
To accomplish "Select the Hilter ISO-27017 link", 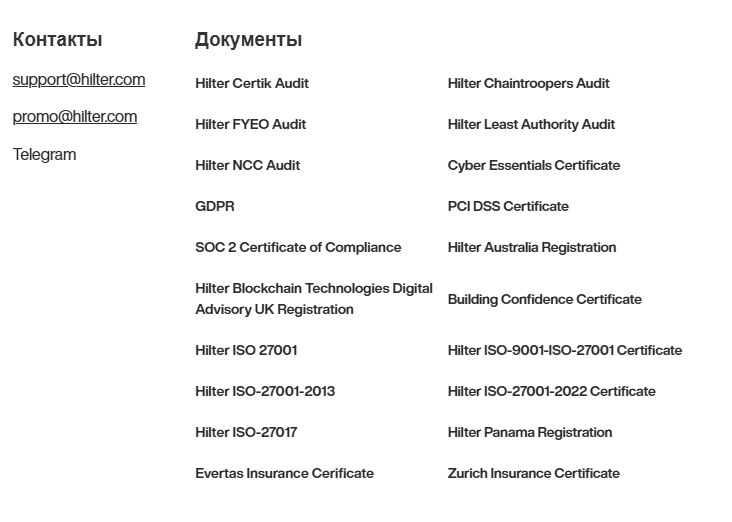I will coord(246,432).
